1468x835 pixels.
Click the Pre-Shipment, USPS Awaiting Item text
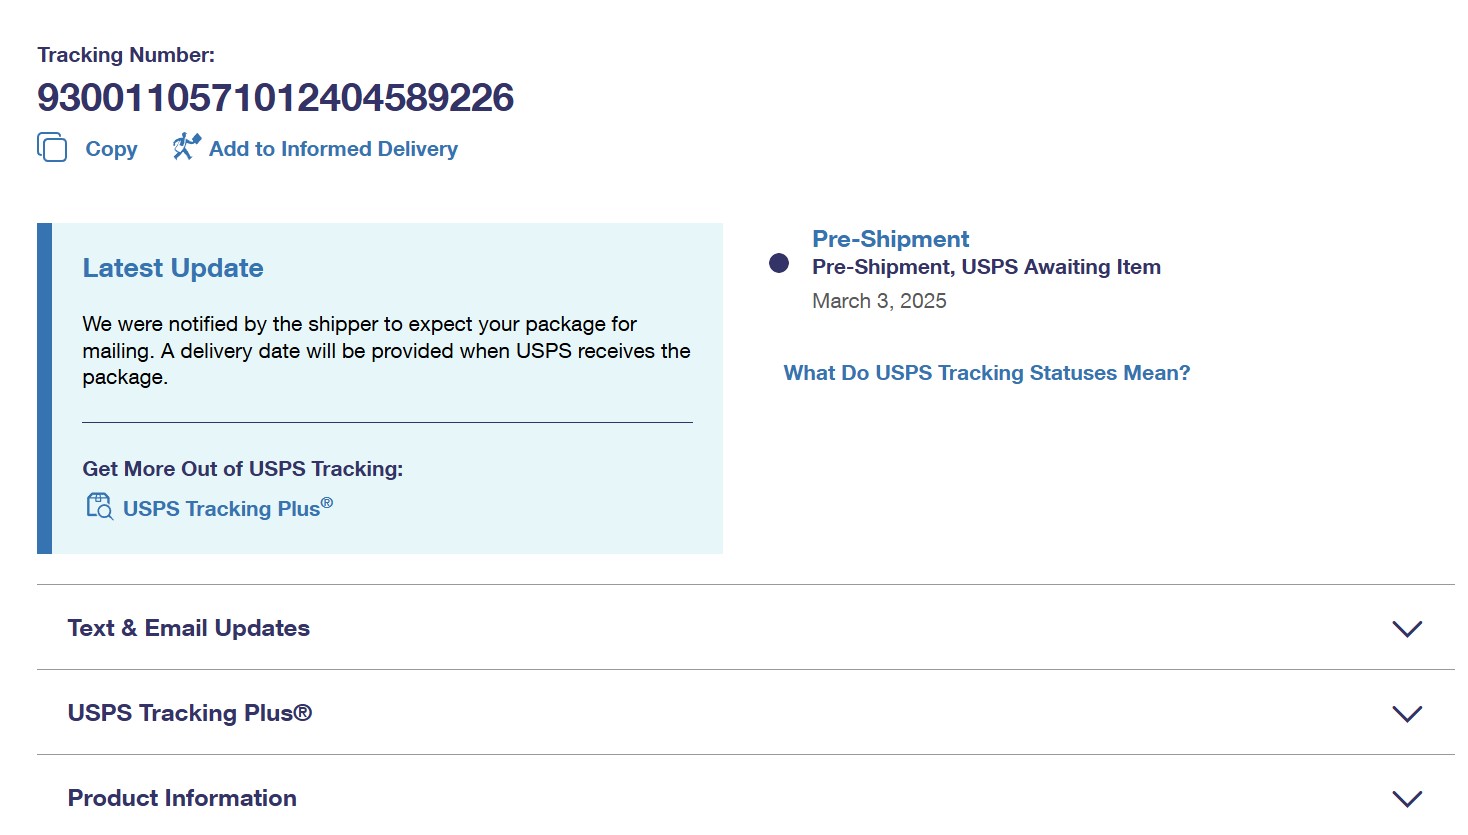click(x=986, y=267)
